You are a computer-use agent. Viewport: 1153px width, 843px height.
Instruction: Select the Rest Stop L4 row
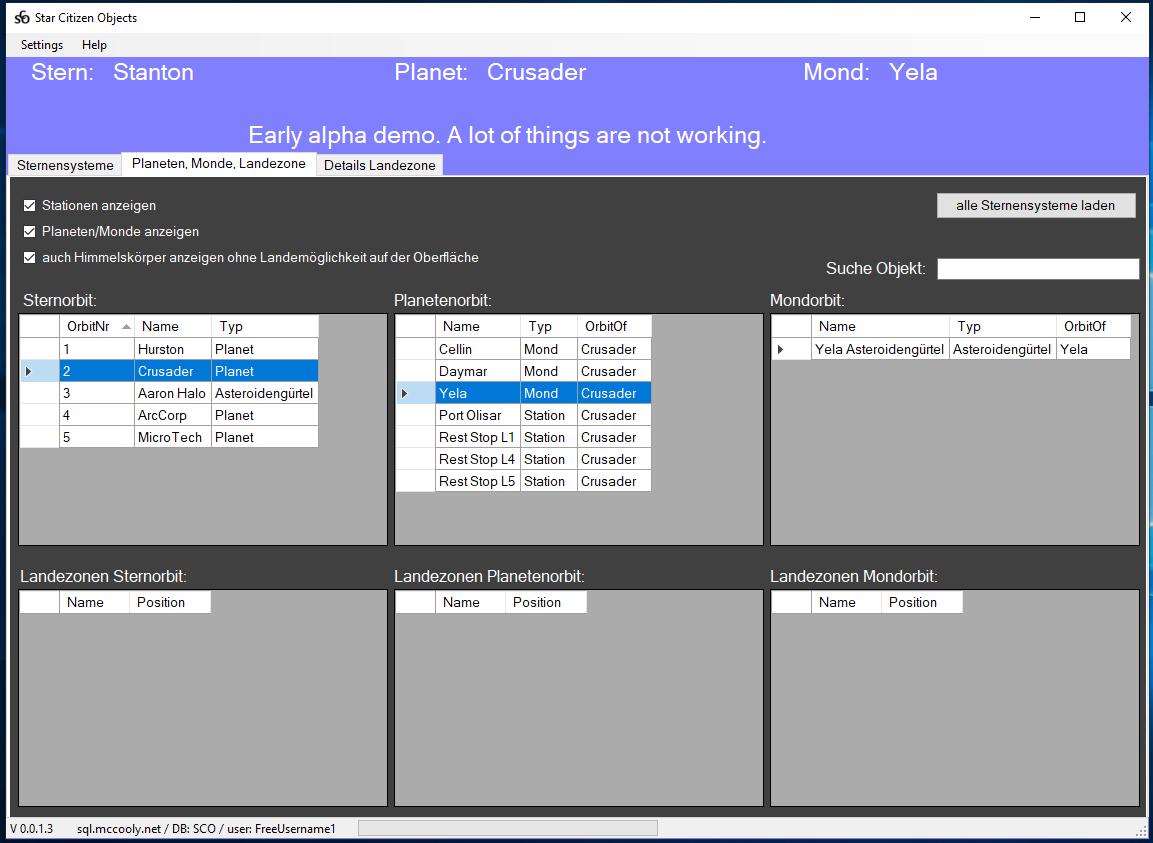pos(524,459)
